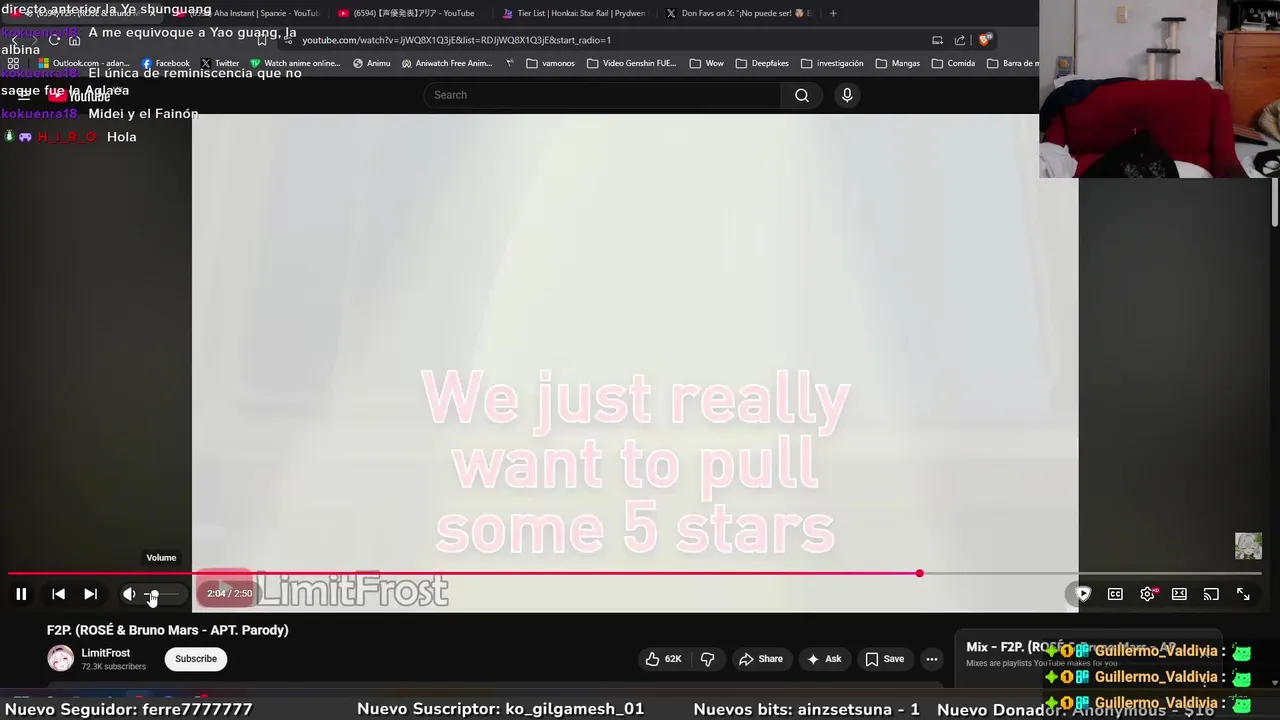The height and width of the screenshot is (720, 1280).
Task: Dislike the video
Action: [708, 659]
